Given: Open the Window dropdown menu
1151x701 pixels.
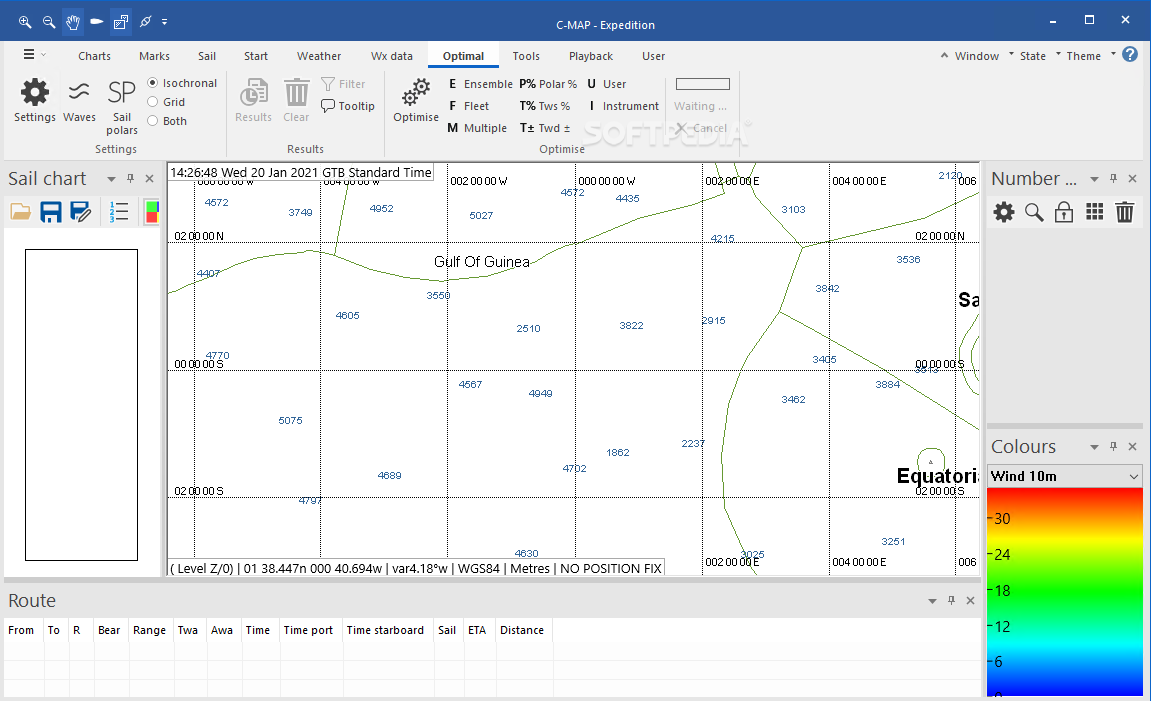Looking at the screenshot, I should [x=983, y=56].
